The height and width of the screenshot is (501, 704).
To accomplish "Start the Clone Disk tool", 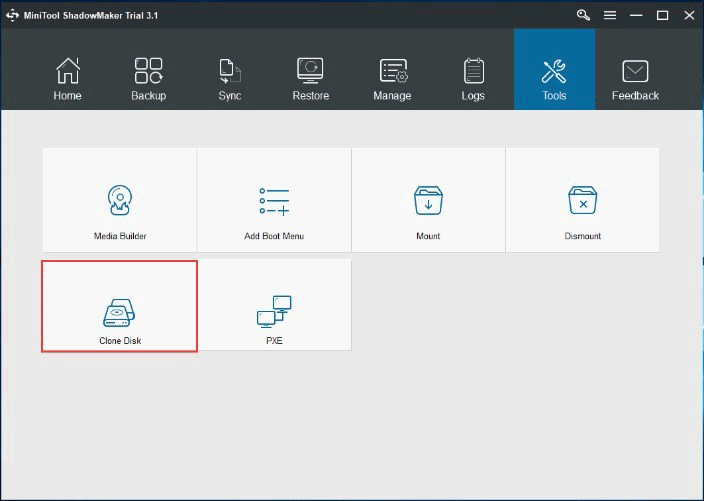I will 120,306.
